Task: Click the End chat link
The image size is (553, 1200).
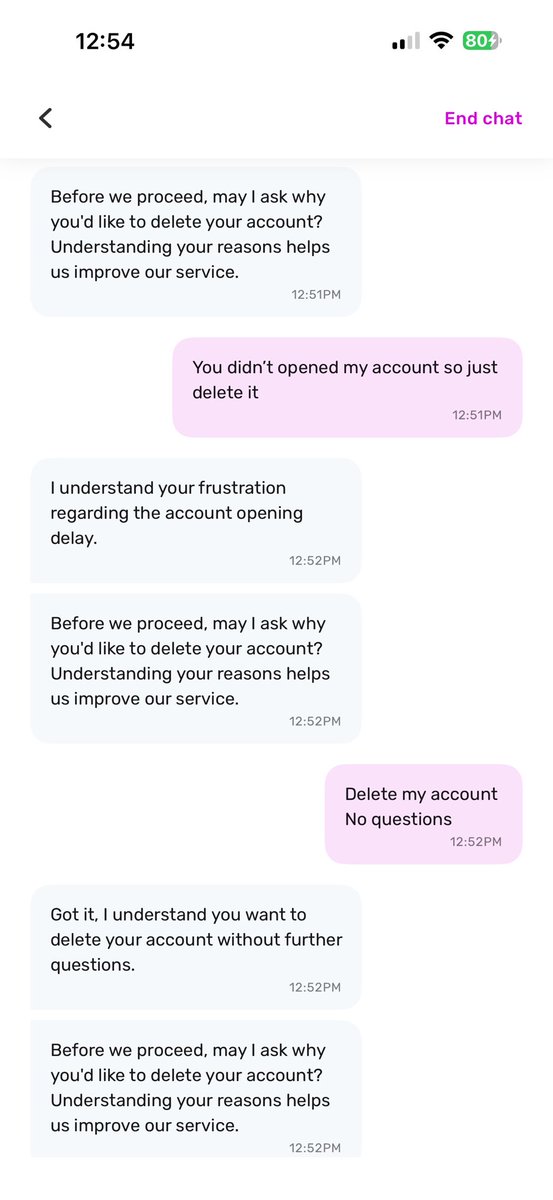Action: click(x=483, y=118)
